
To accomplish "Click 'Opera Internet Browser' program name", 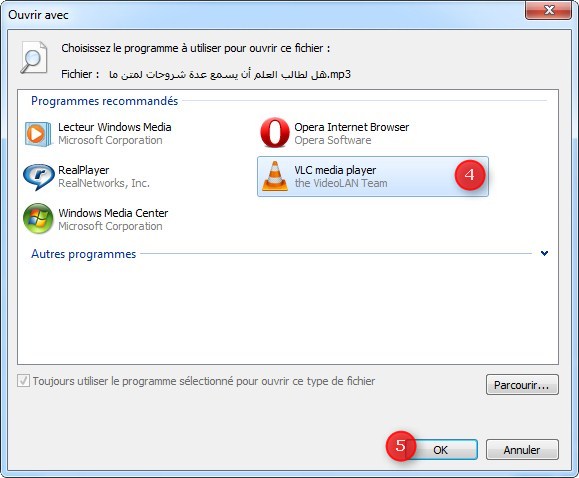I will 352,127.
